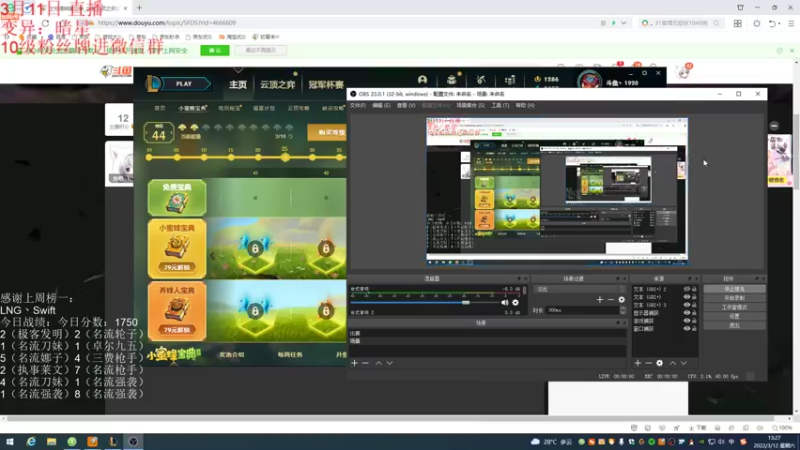Open the collection icon in League client header
This screenshot has width=800, height=450.
[x=452, y=80]
